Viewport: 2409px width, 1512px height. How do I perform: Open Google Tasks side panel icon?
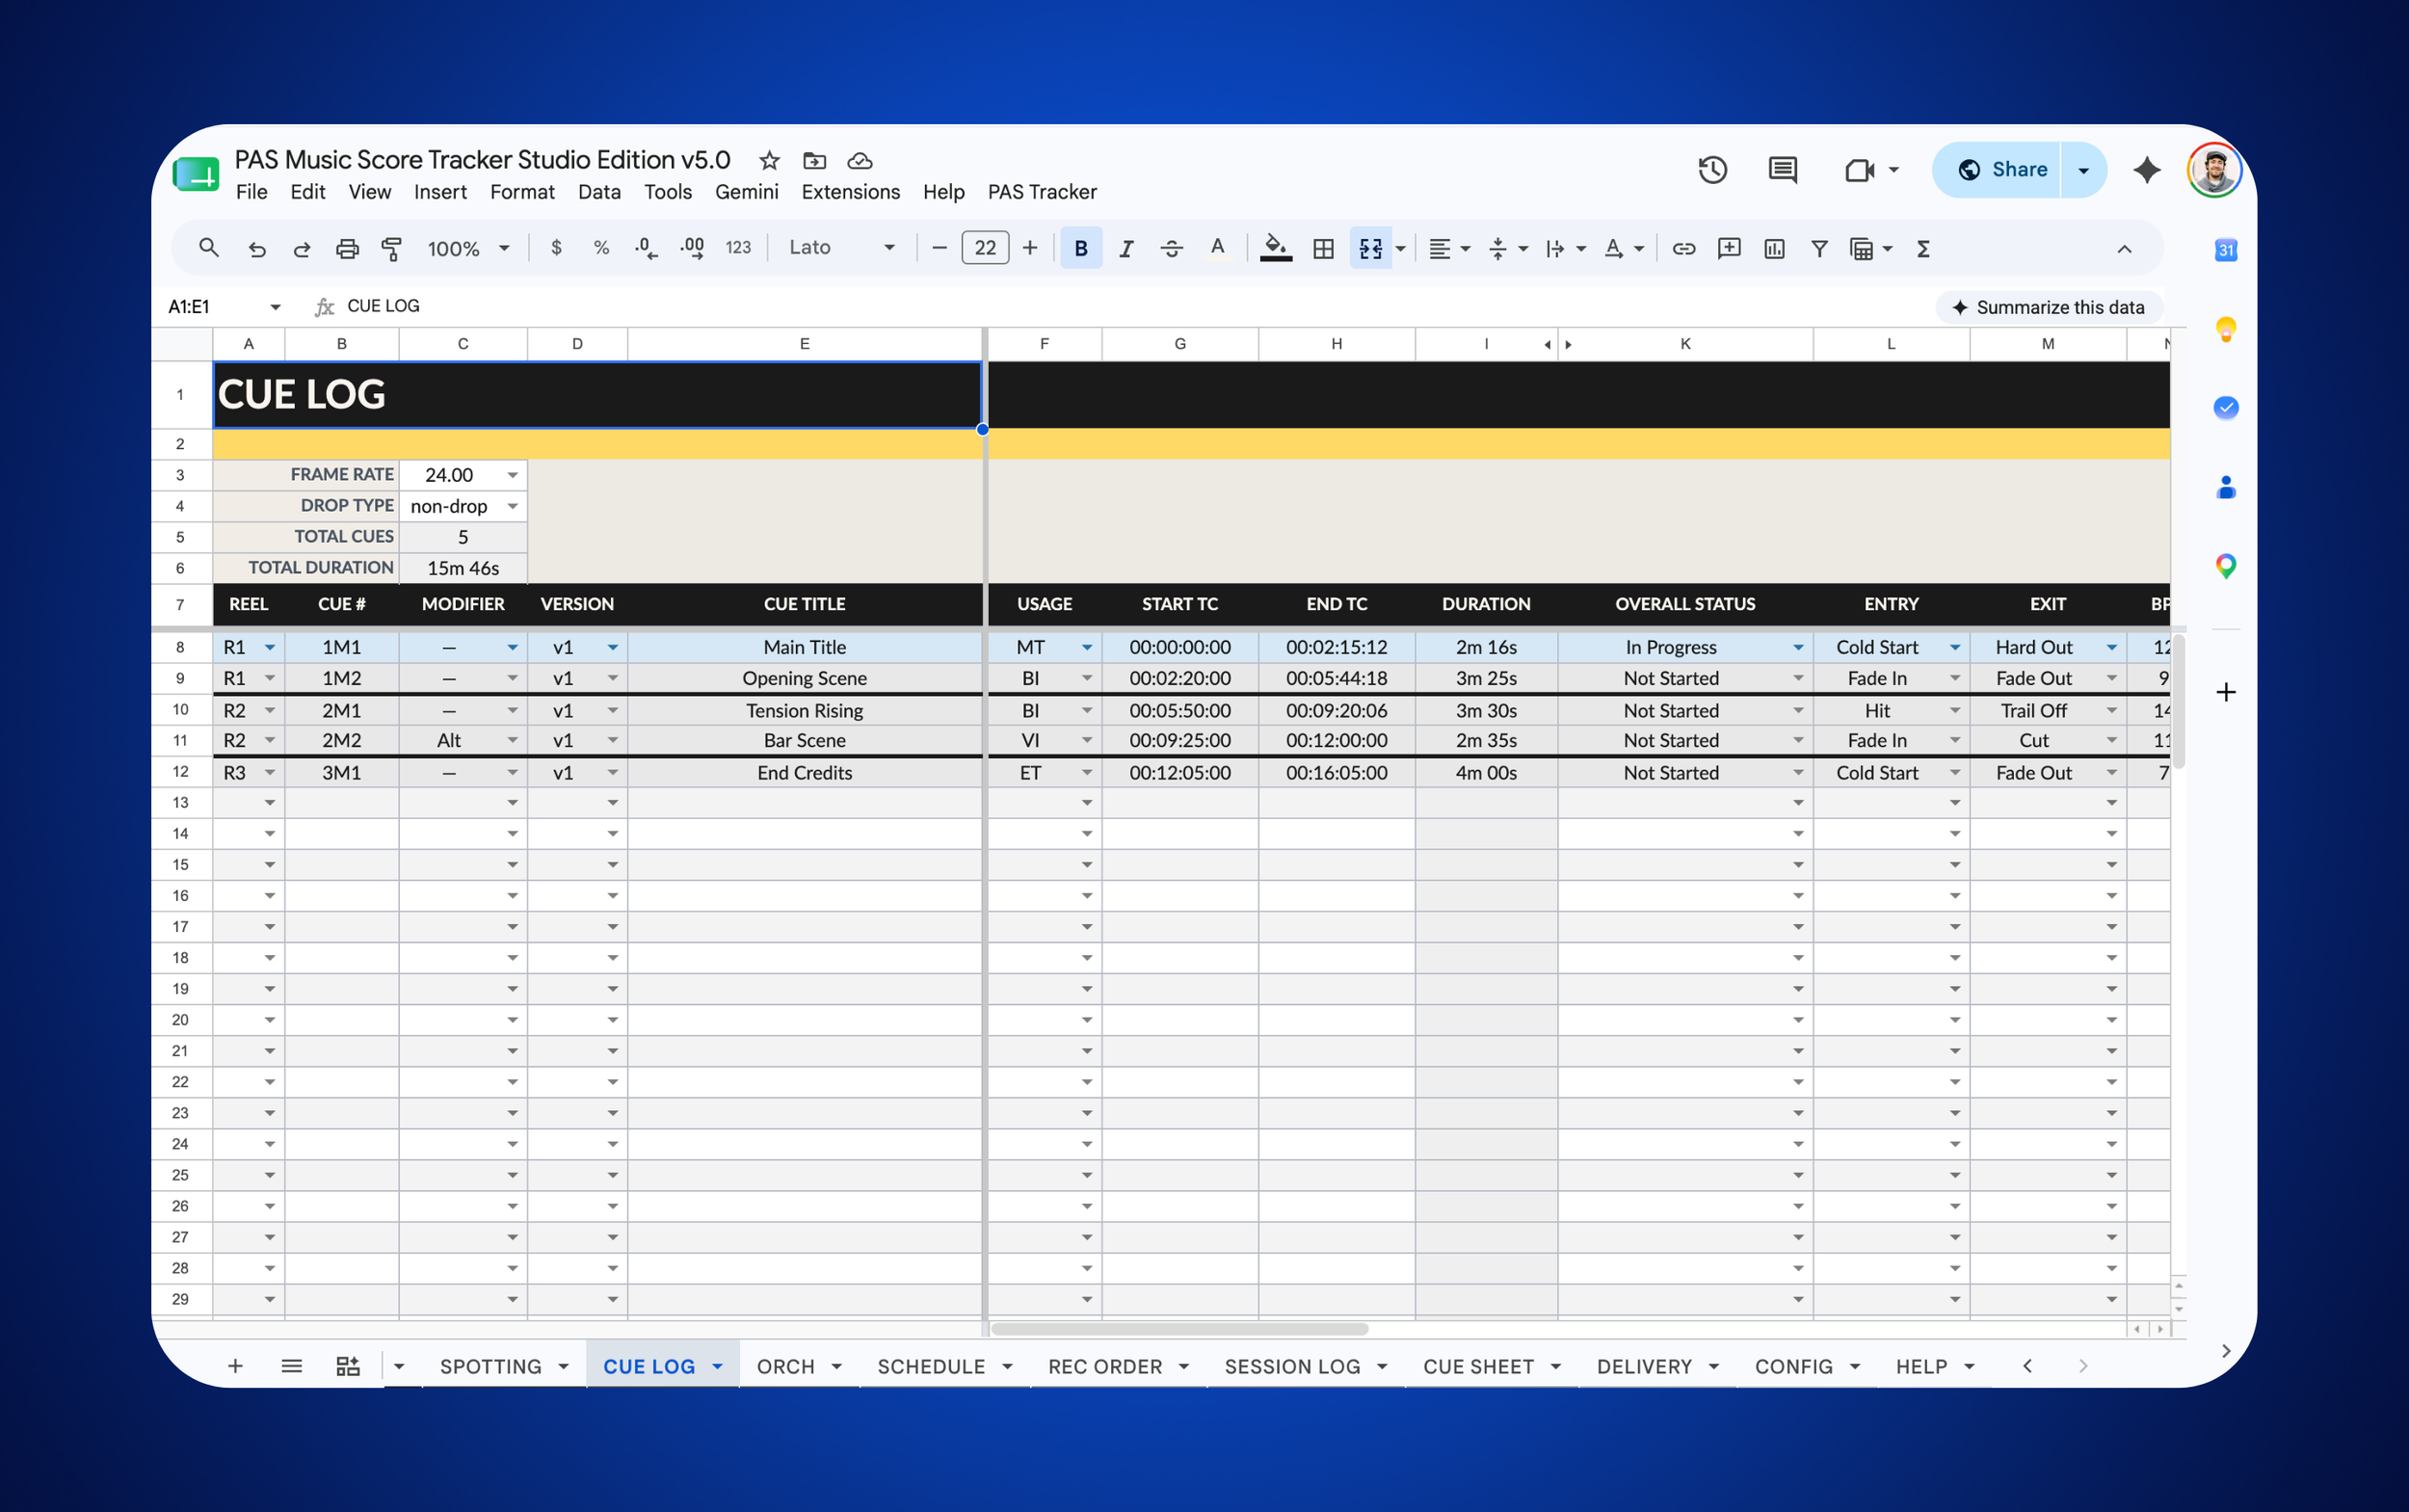click(2225, 408)
